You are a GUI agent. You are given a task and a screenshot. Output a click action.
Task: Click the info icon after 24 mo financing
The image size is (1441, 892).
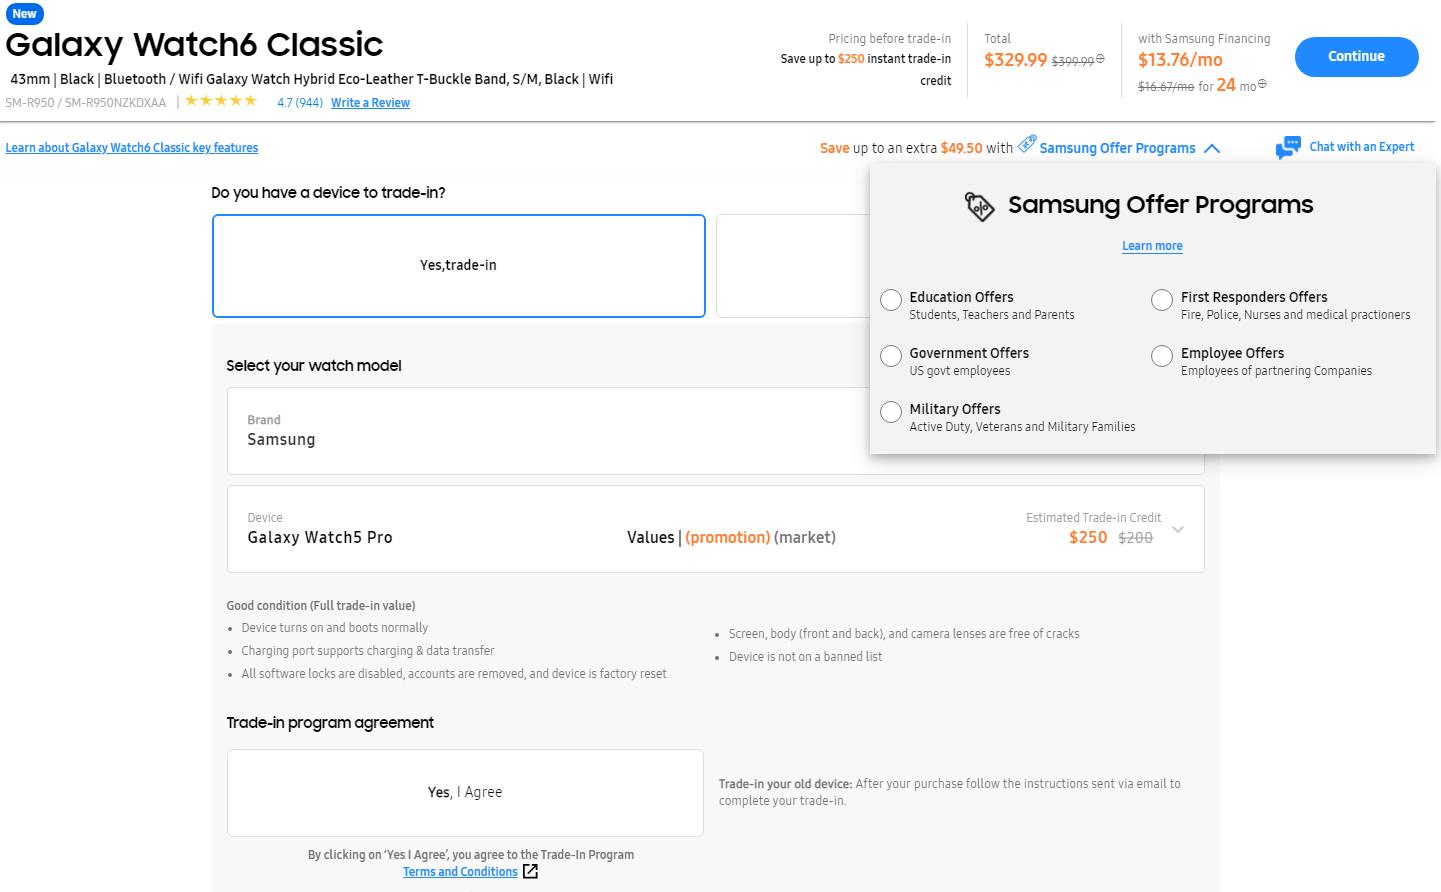tap(1262, 85)
